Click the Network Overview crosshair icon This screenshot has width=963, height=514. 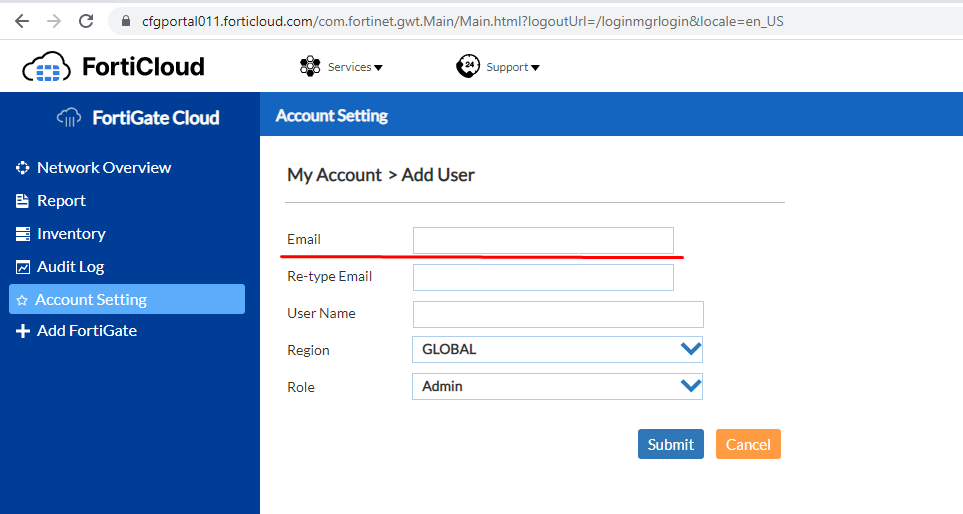pos(23,168)
